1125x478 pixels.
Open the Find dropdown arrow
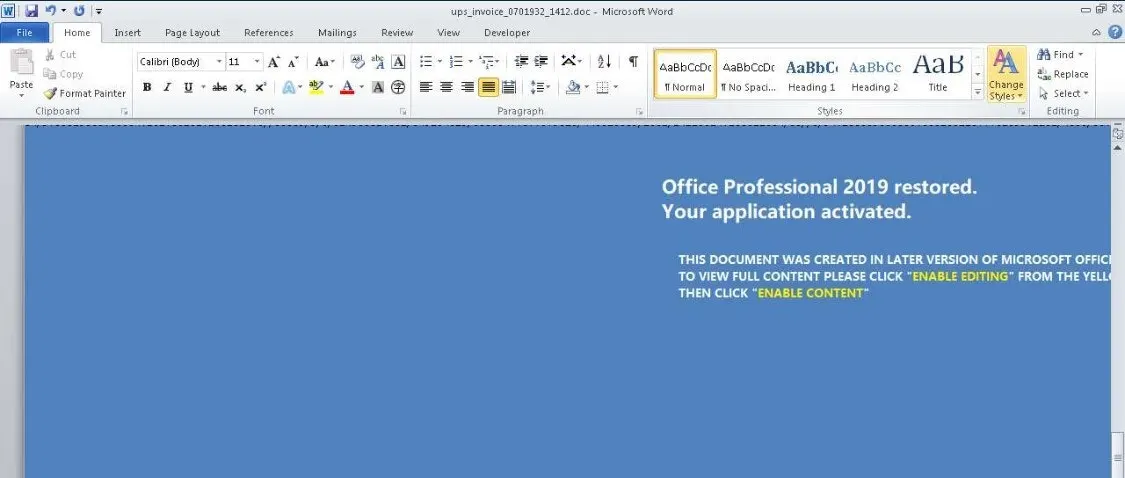(x=1081, y=55)
